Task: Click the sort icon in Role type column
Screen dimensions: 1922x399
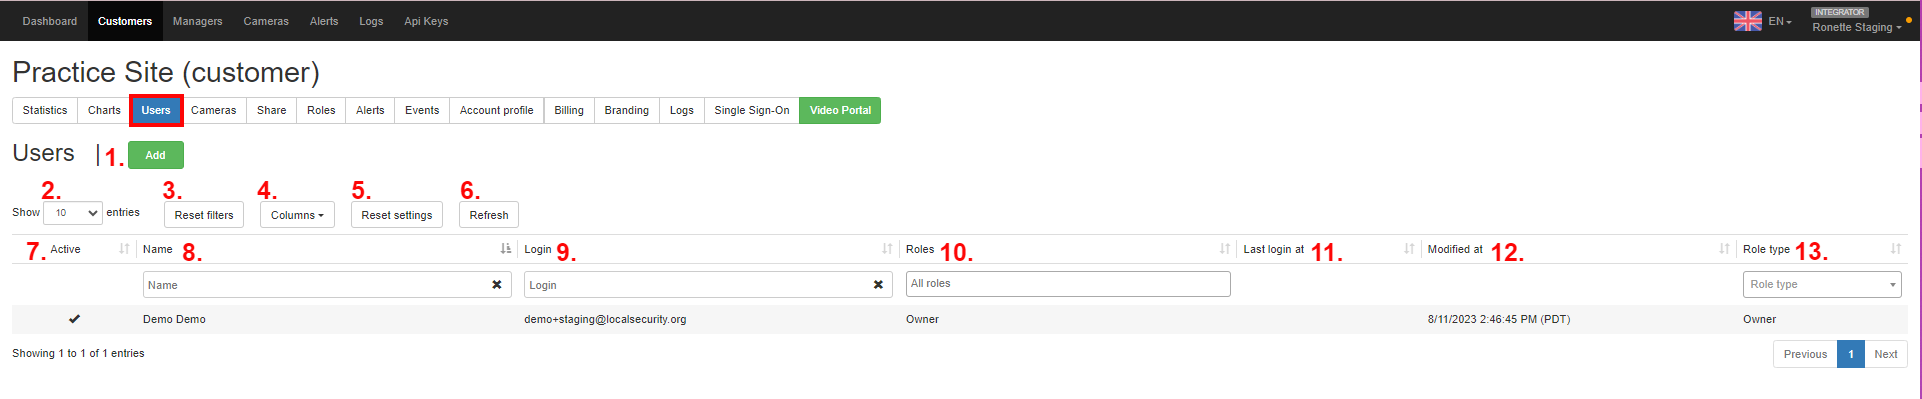Action: tap(1896, 249)
